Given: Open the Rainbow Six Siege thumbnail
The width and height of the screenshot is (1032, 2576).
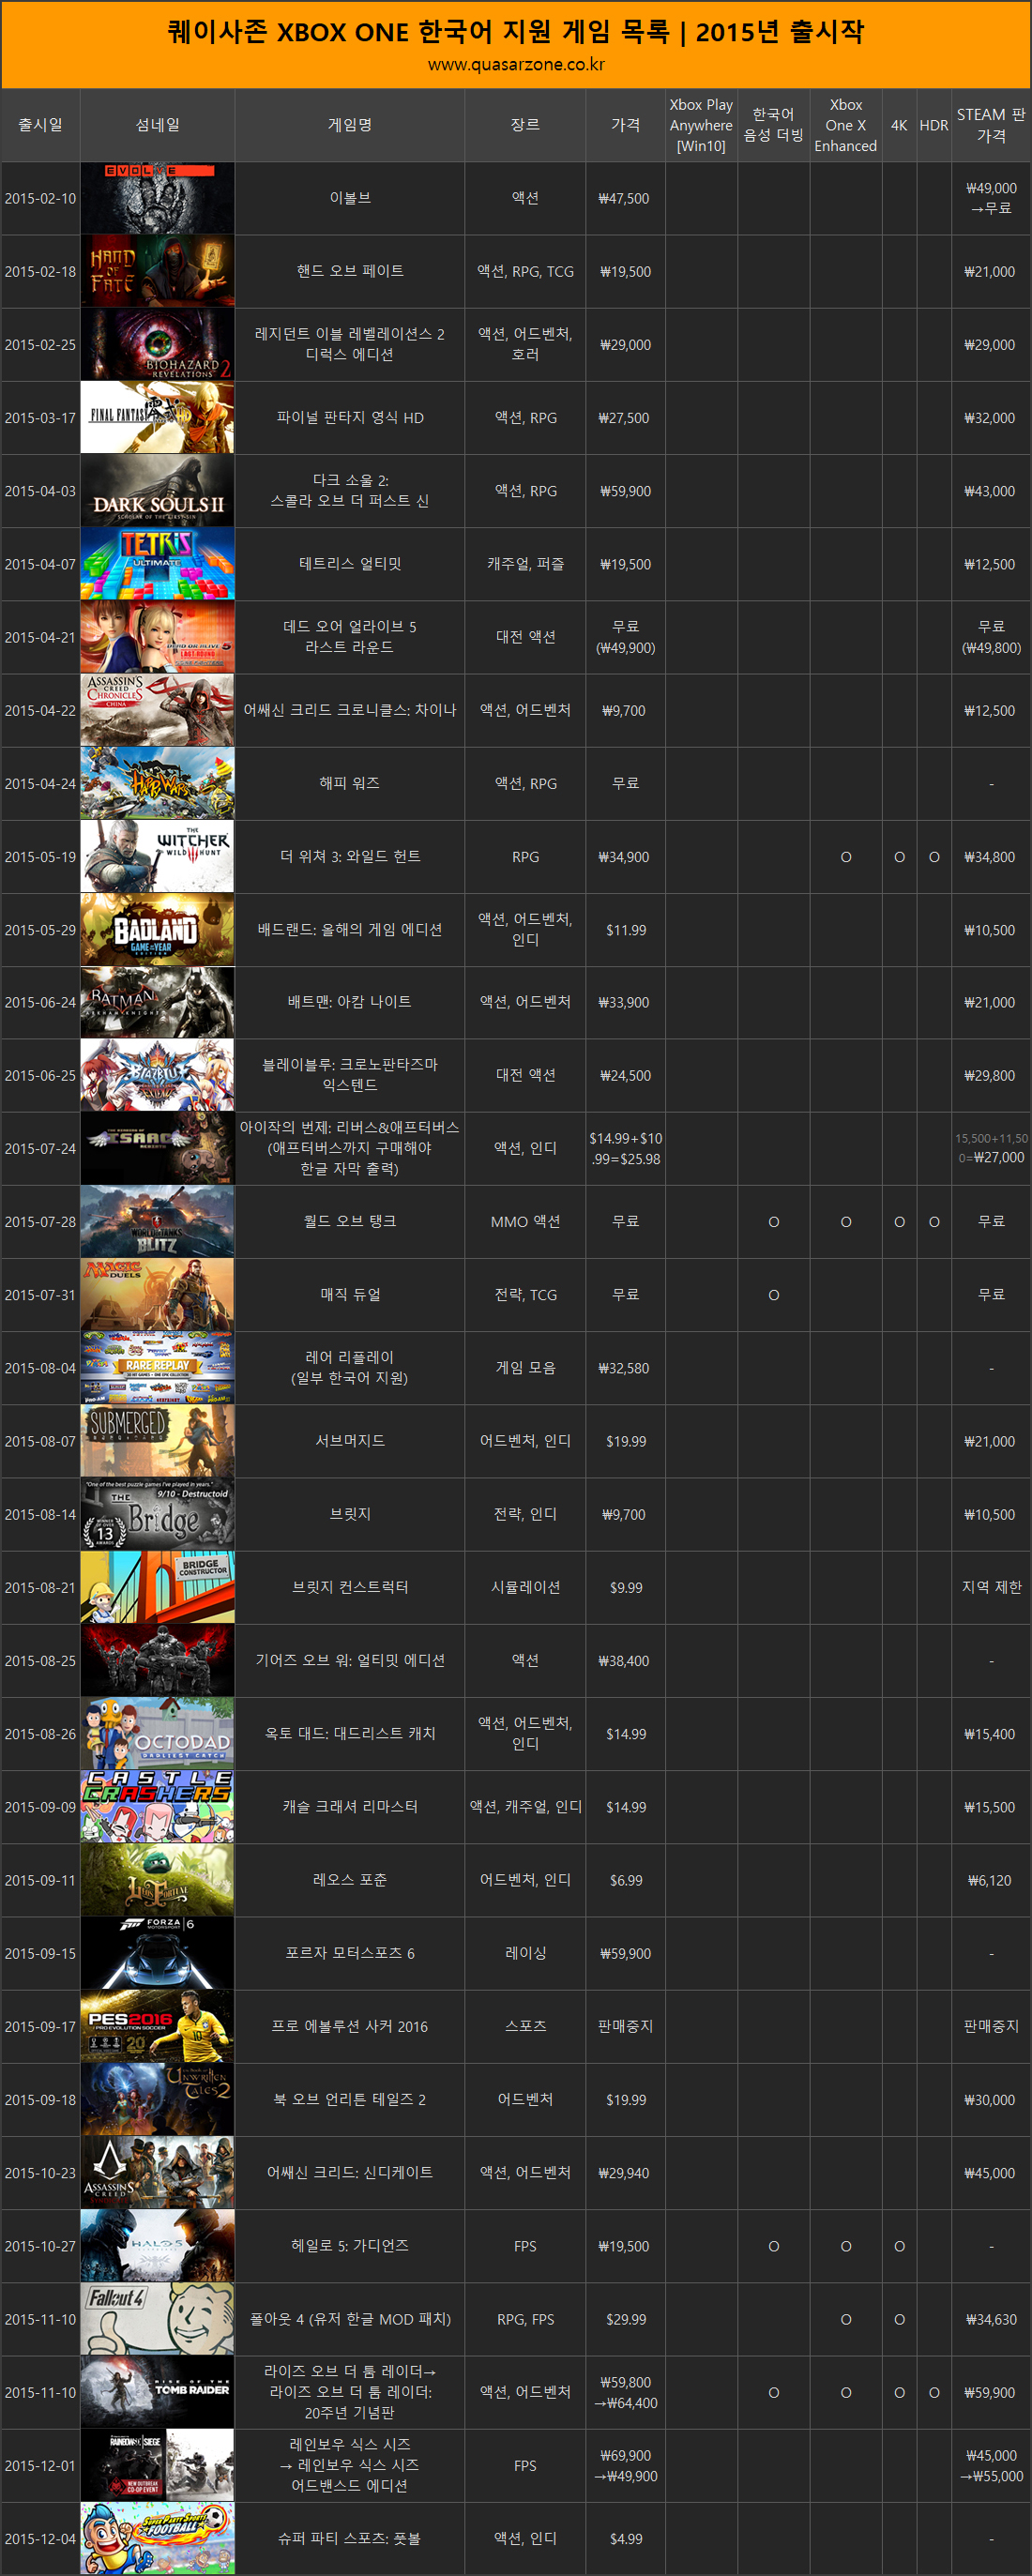Looking at the screenshot, I should point(158,2465).
